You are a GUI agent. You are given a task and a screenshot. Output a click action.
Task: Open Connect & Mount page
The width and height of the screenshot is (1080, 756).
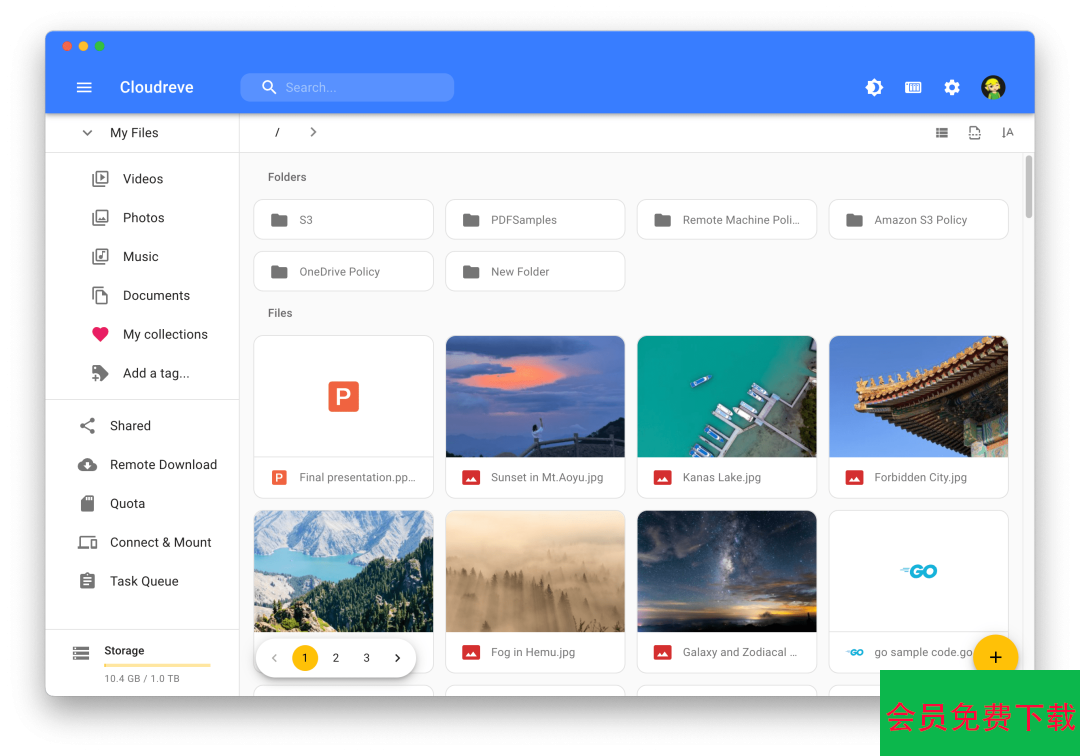(x=160, y=543)
